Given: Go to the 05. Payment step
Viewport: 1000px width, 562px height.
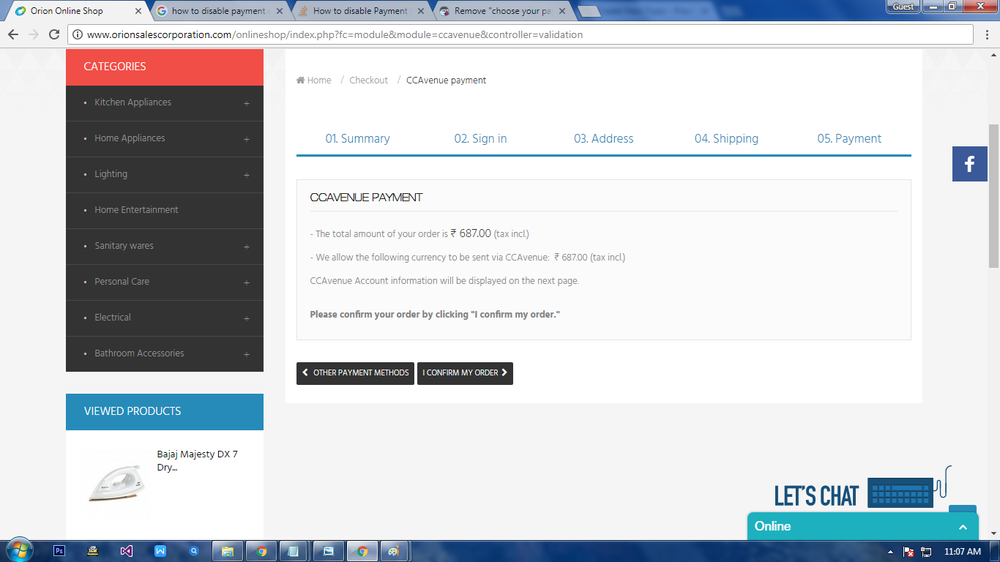Looking at the screenshot, I should pos(849,138).
